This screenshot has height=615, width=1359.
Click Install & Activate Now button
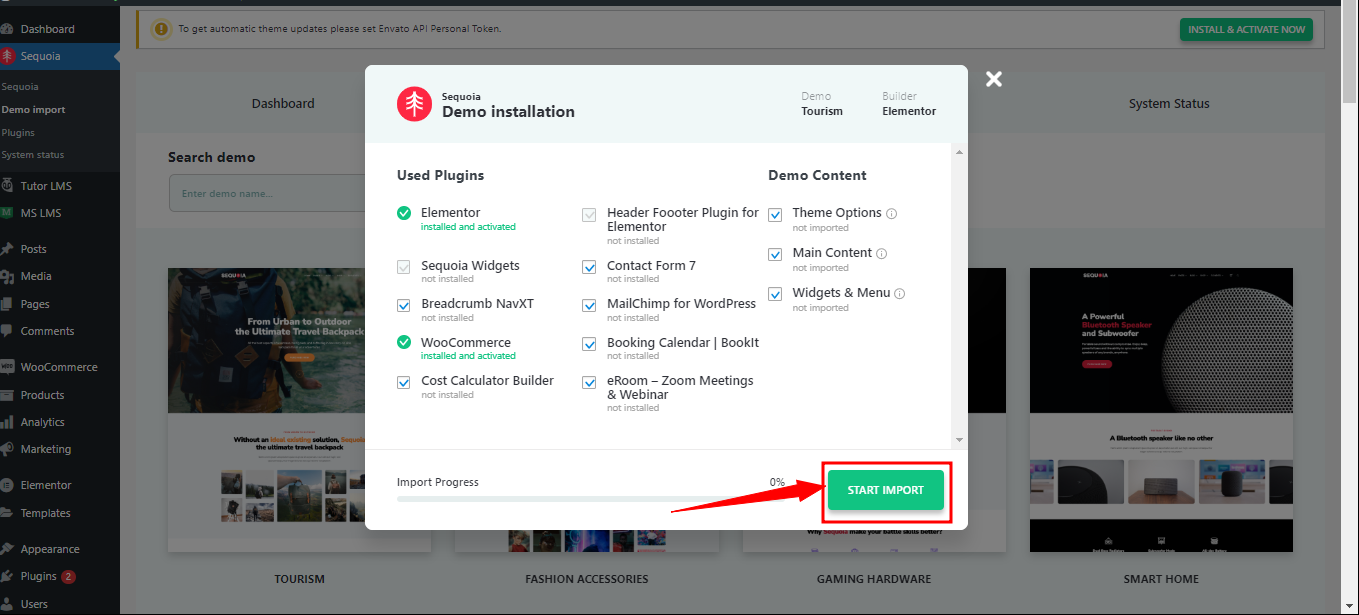(x=1246, y=30)
